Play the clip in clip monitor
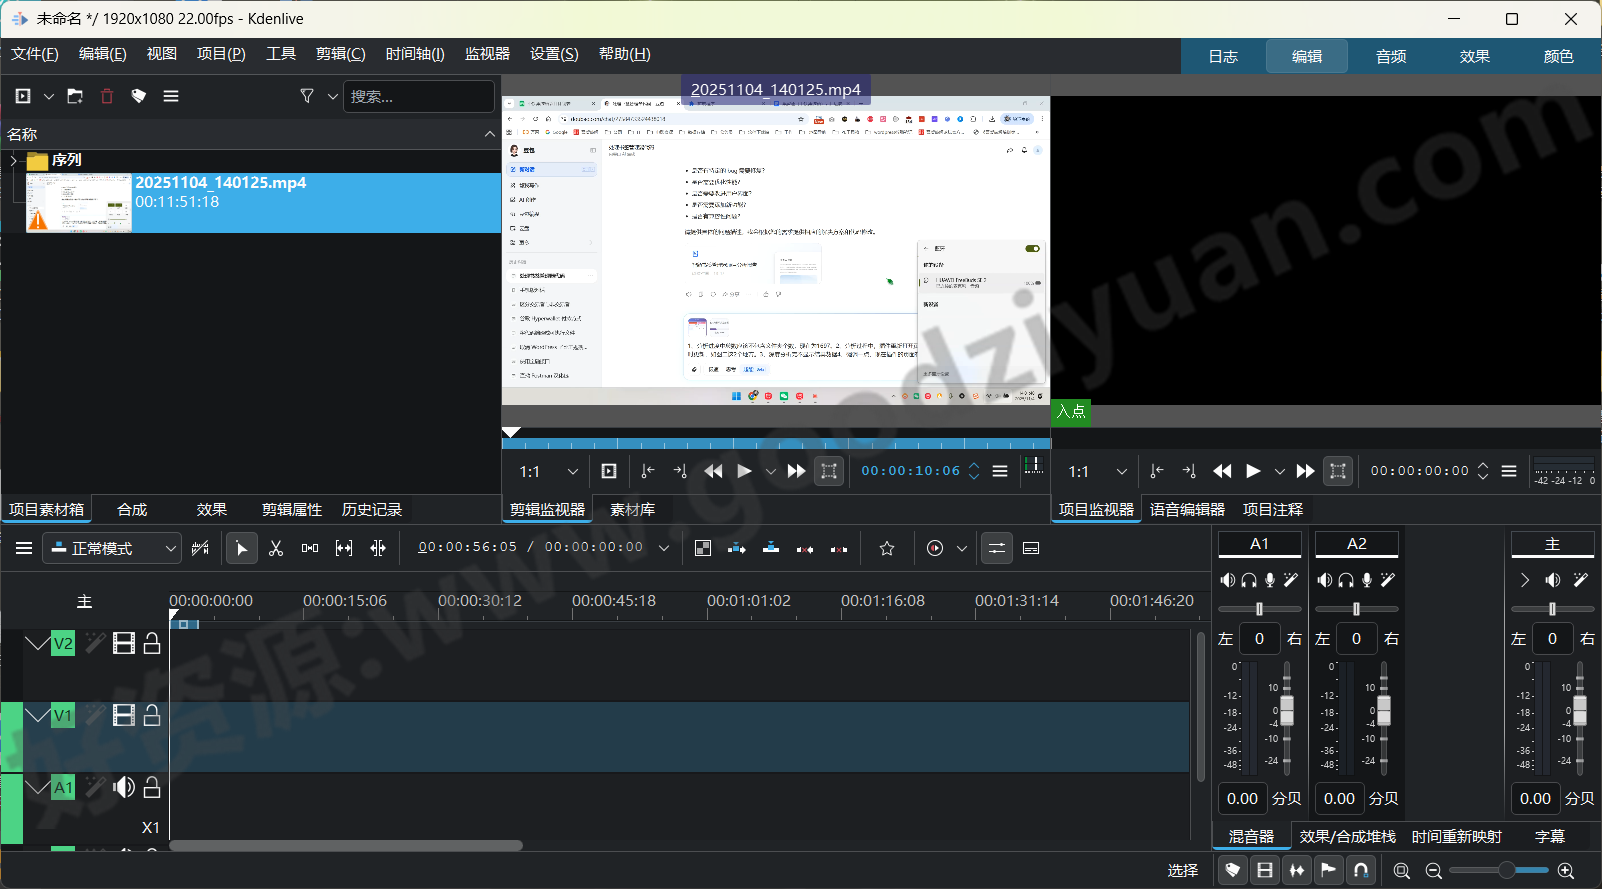Viewport: 1602px width, 889px height. click(x=744, y=471)
